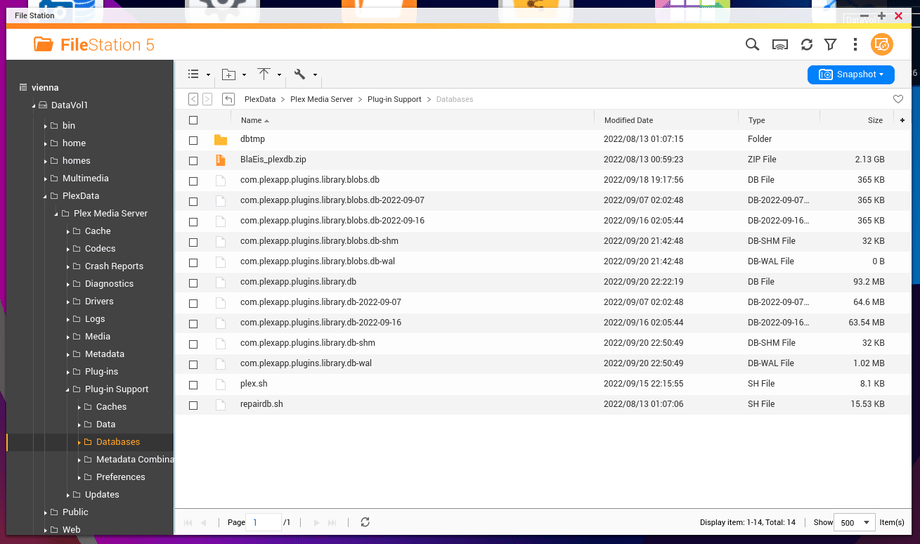
Task: Select file com.plexapp.plugins.library.blobs.db-wal
Action: coord(317,261)
